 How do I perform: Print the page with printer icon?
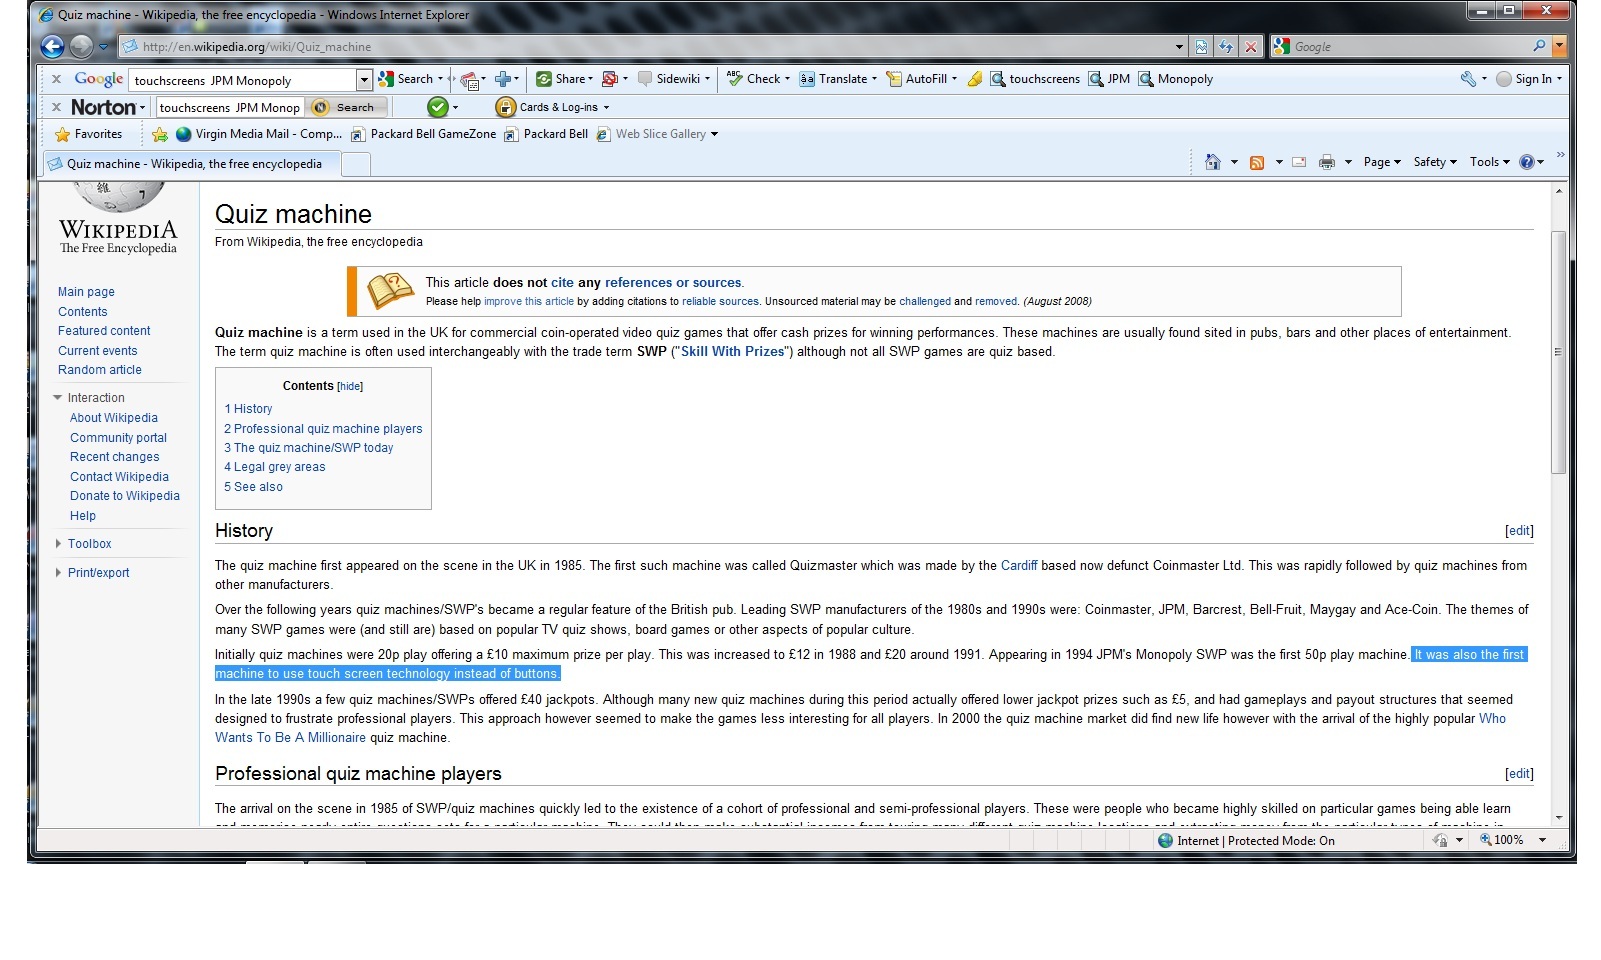(1327, 162)
